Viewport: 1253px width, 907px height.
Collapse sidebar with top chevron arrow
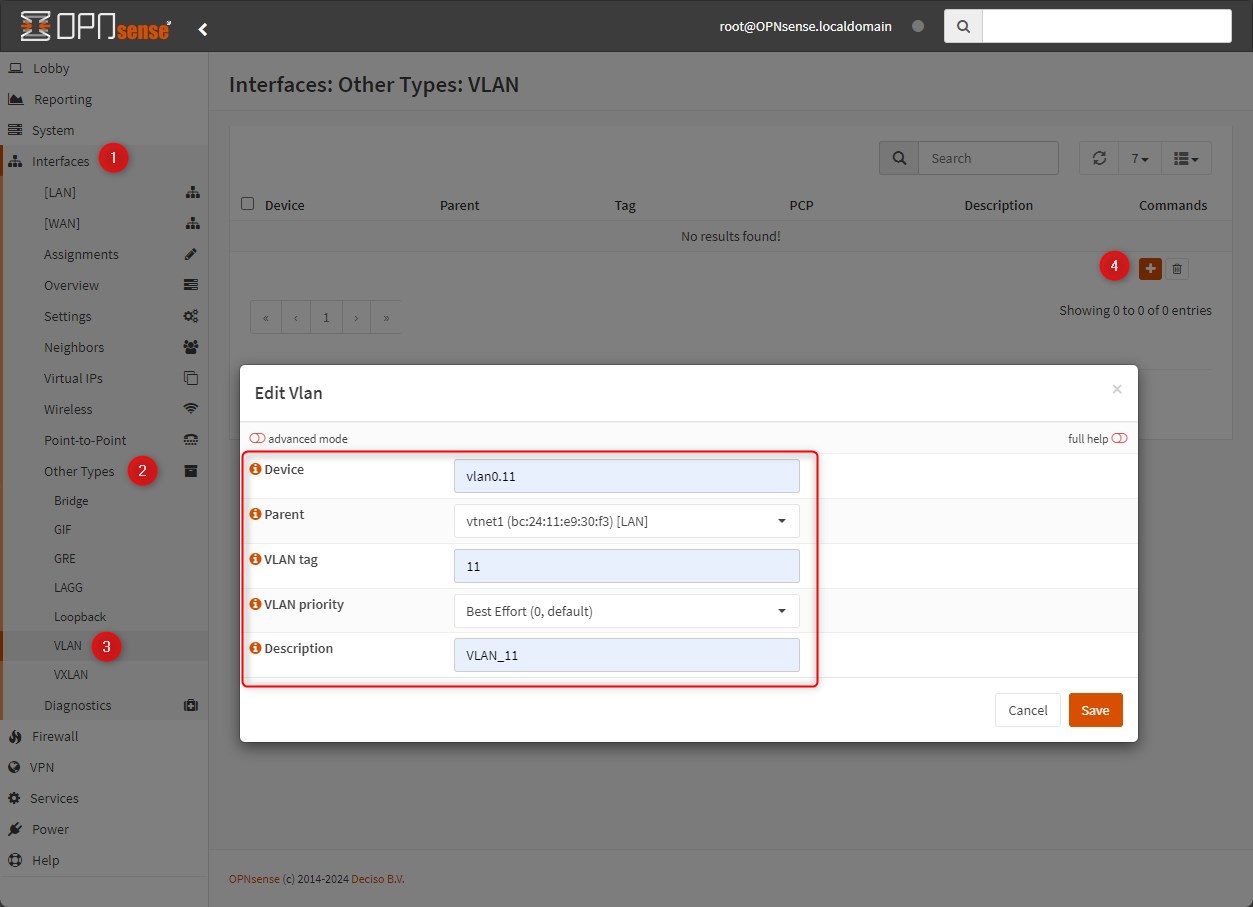pos(203,29)
